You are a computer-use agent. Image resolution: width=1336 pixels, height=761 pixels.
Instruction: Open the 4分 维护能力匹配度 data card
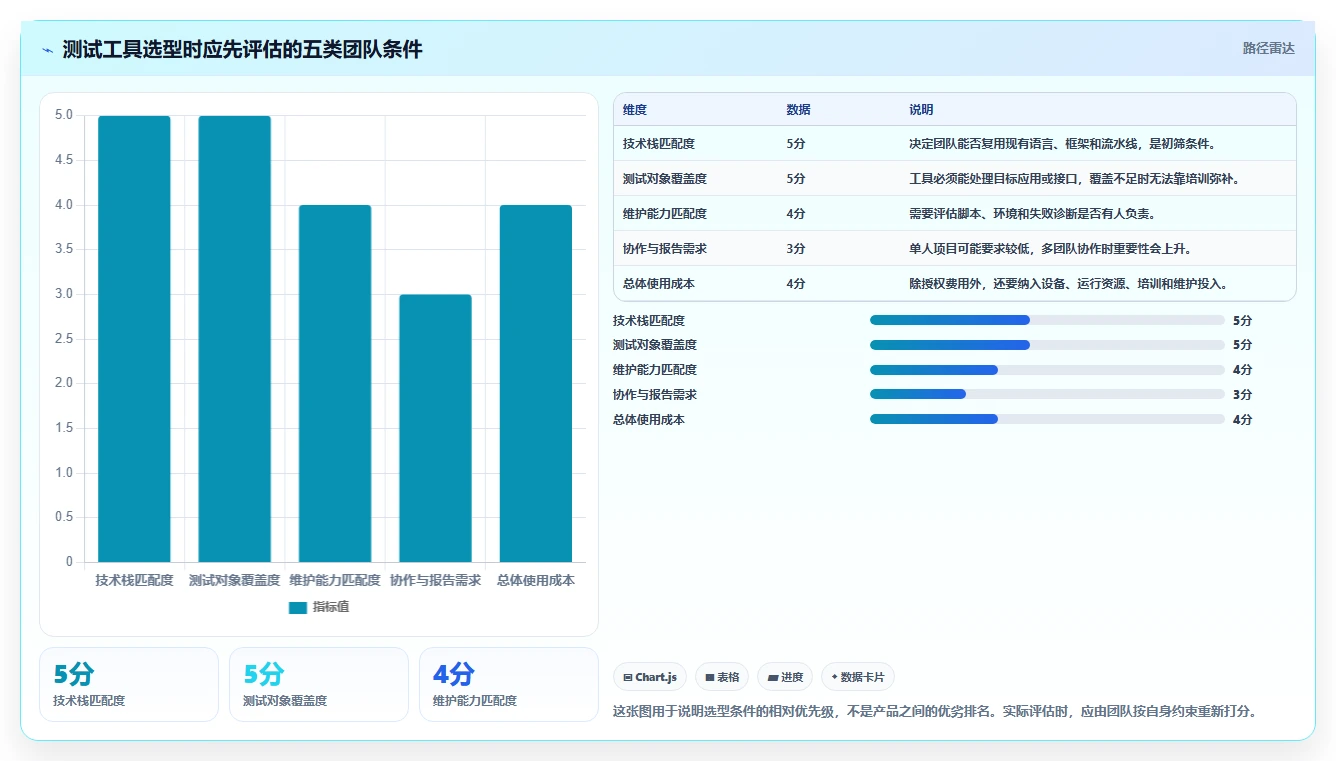tap(509, 684)
